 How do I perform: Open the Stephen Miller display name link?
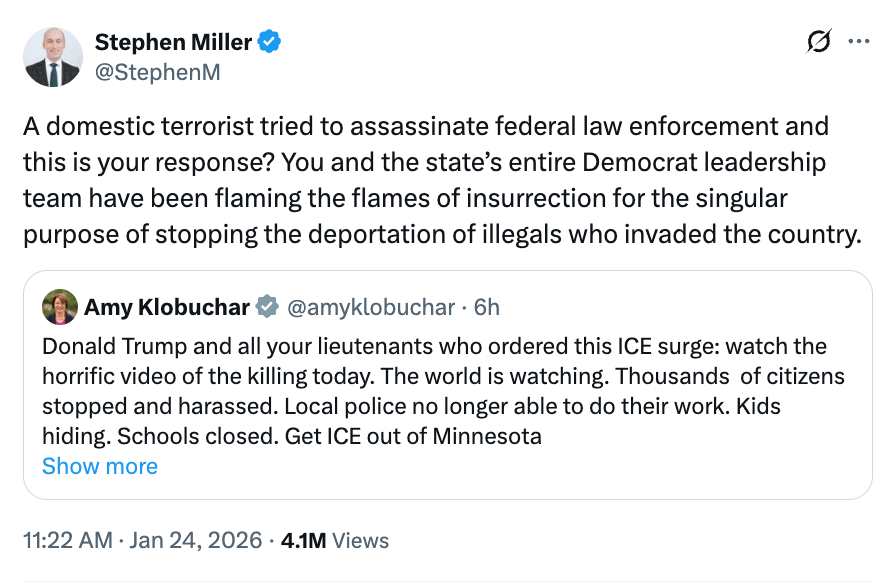pyautogui.click(x=173, y=42)
